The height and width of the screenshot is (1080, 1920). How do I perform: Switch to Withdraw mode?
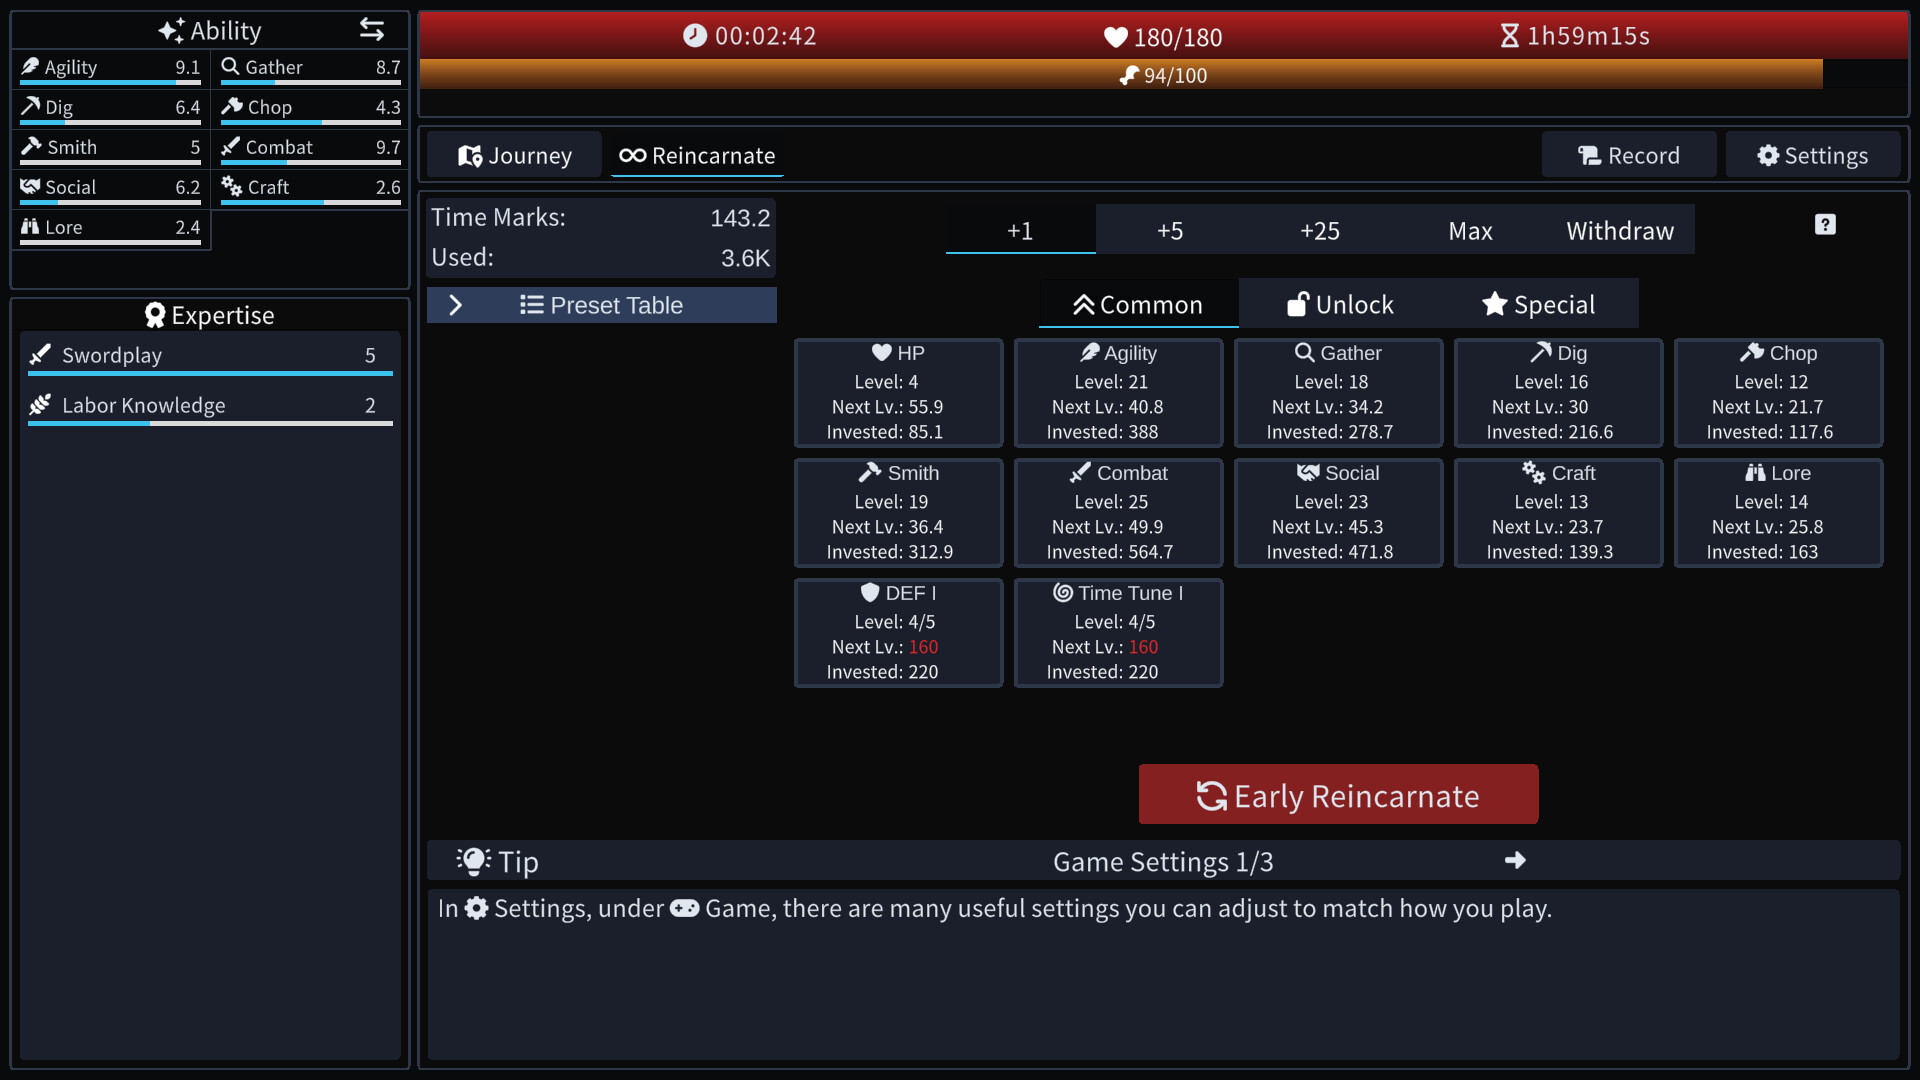1620,230
